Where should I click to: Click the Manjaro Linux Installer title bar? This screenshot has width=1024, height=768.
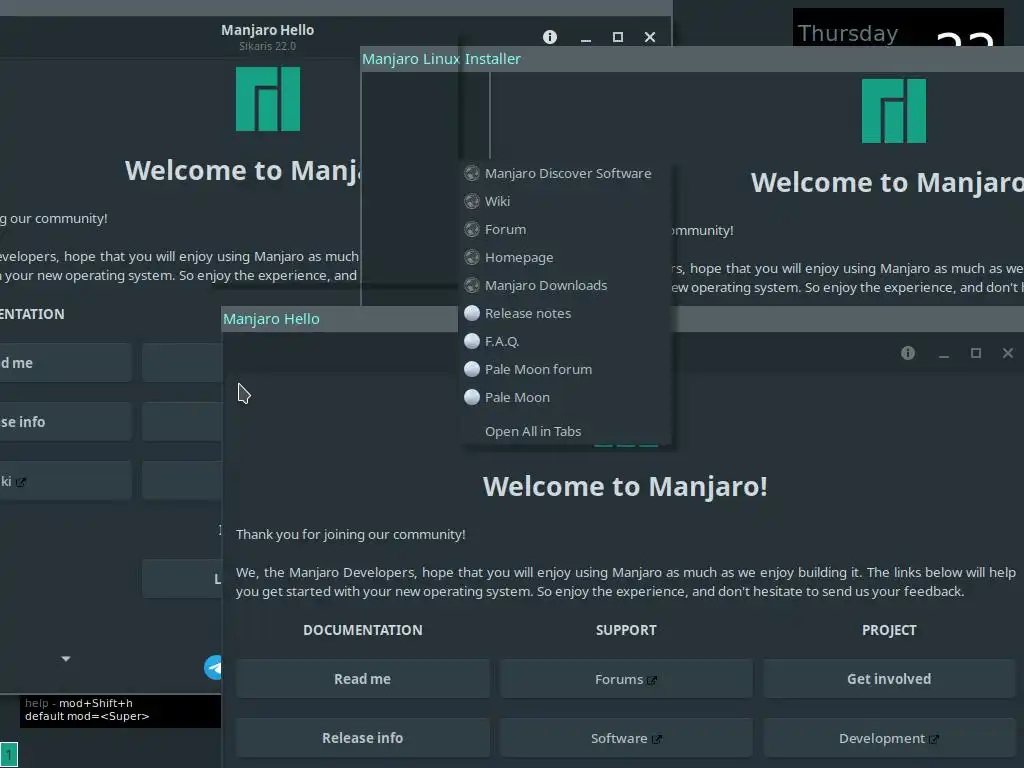pos(692,59)
